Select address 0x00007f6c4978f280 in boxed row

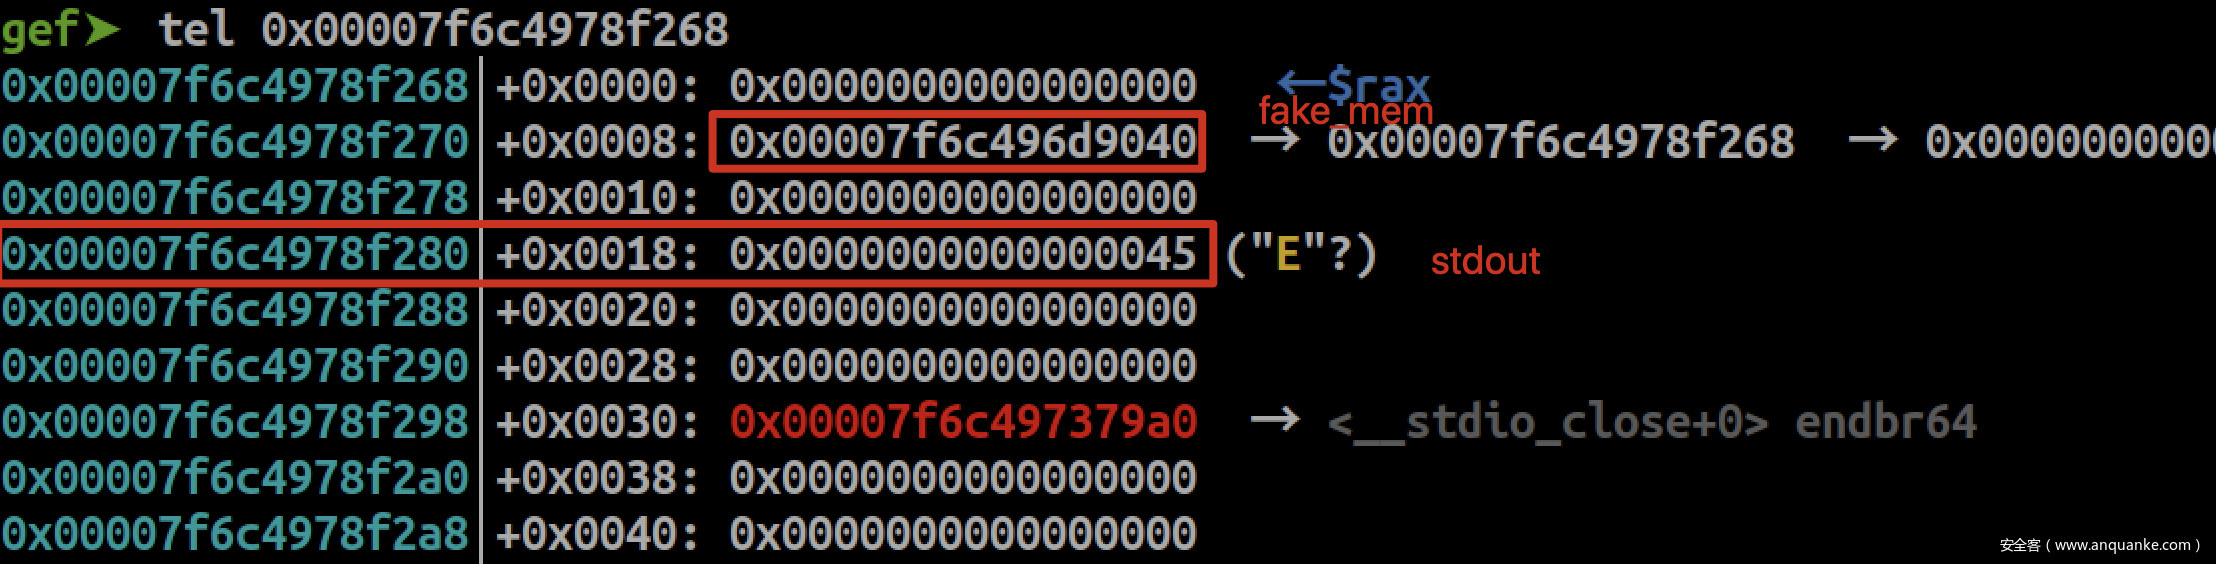pos(235,253)
